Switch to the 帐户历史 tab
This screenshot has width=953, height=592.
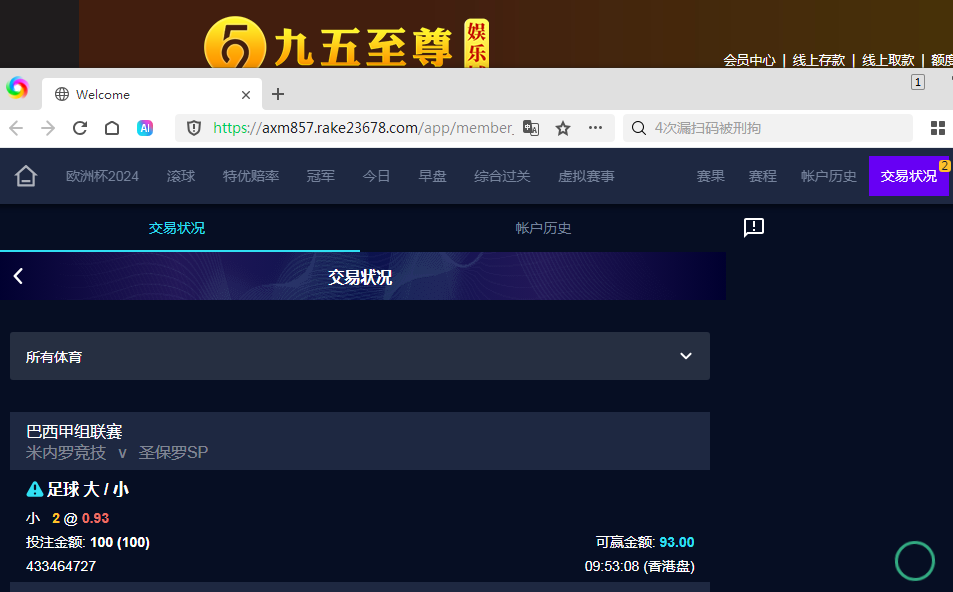click(545, 227)
